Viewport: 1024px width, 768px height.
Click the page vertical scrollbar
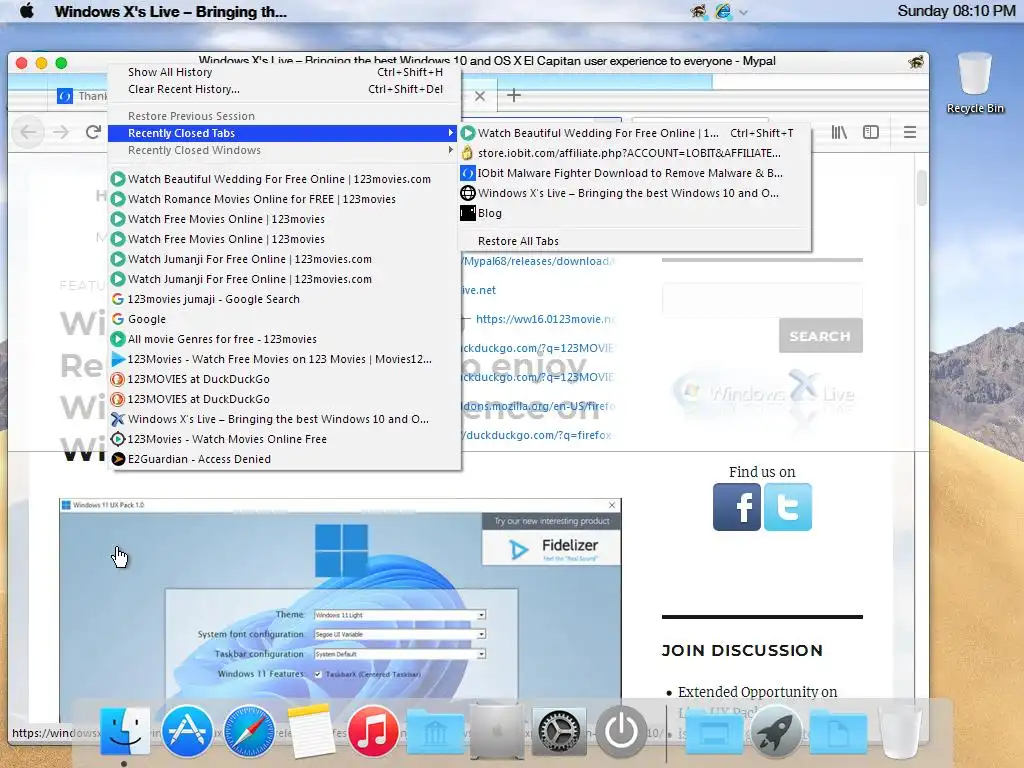(921, 188)
